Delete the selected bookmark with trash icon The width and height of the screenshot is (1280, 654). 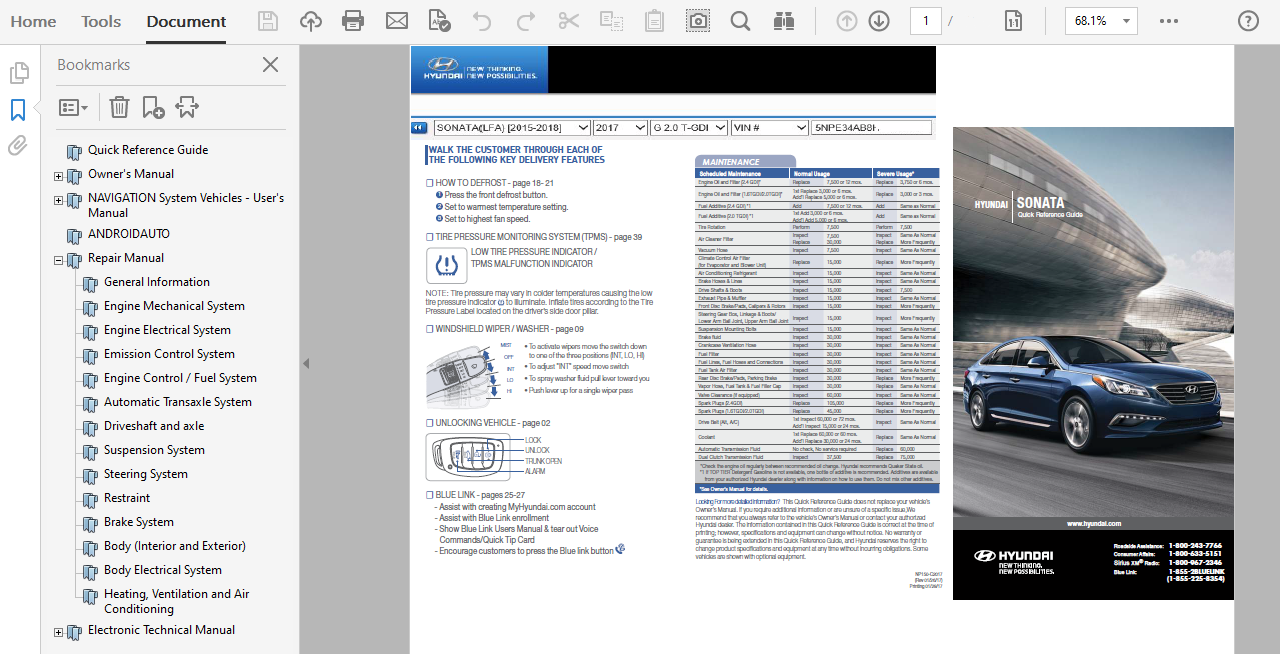(119, 107)
